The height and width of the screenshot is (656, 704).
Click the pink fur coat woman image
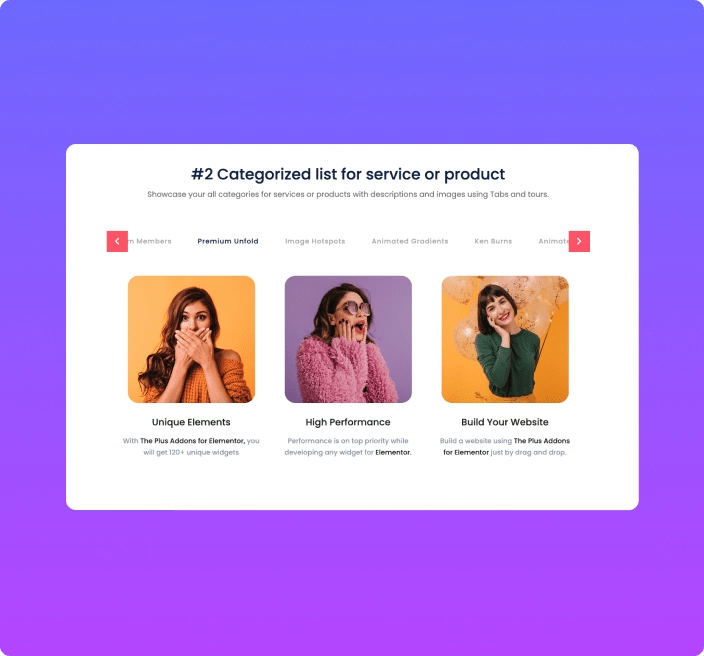348,339
